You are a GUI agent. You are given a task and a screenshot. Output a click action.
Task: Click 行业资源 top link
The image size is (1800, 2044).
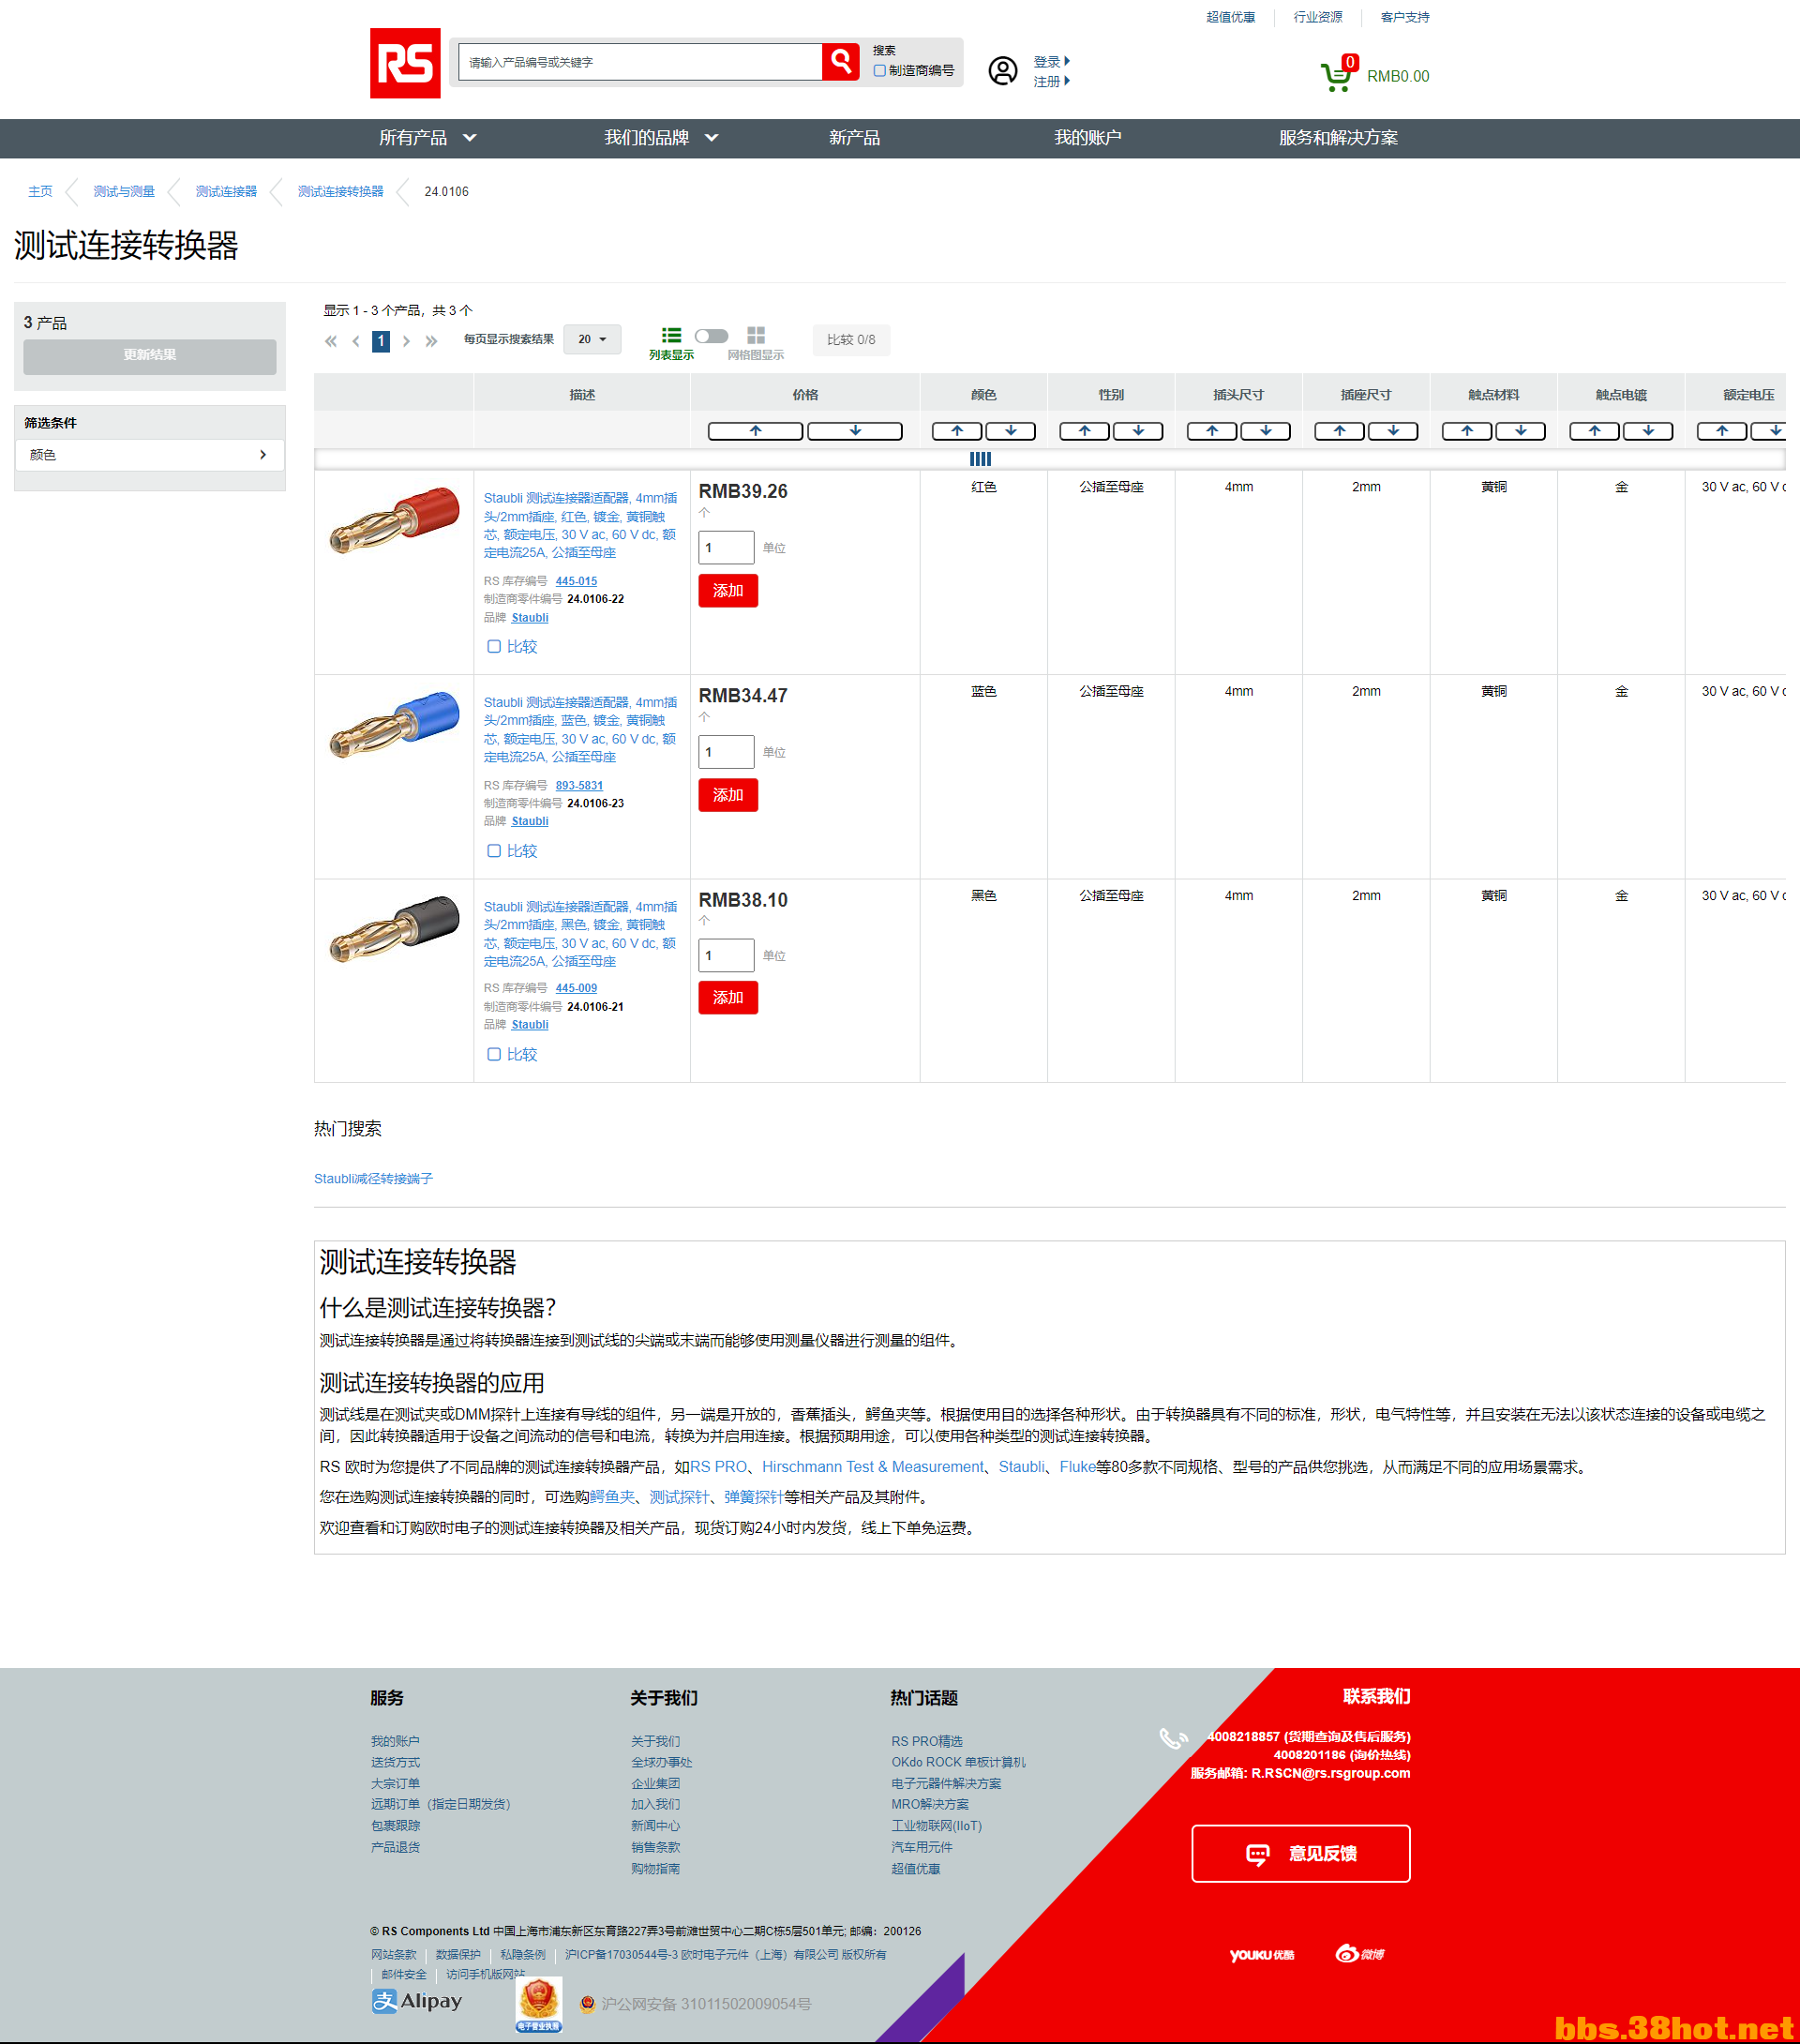pyautogui.click(x=1318, y=17)
